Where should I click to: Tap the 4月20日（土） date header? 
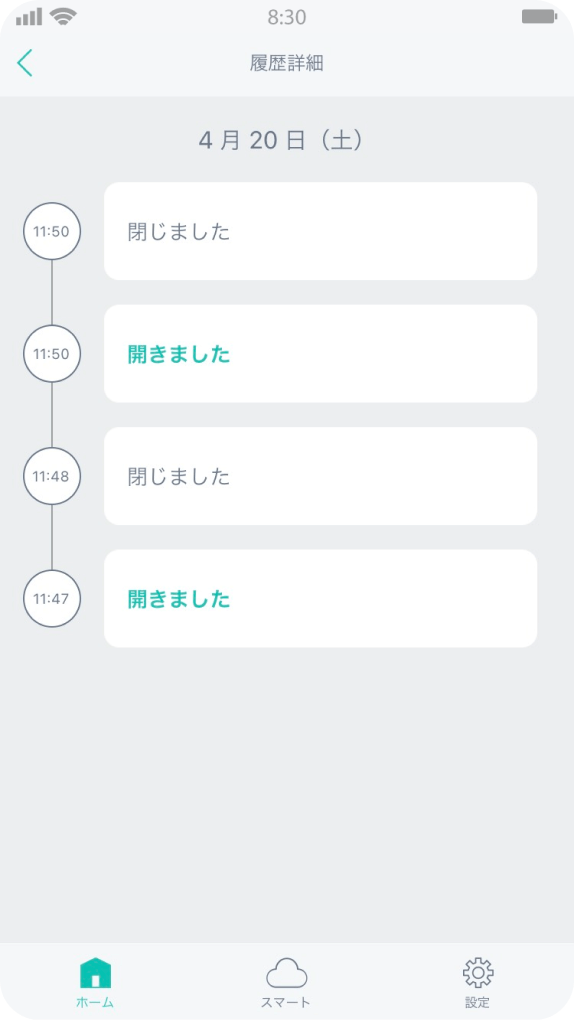(x=280, y=141)
